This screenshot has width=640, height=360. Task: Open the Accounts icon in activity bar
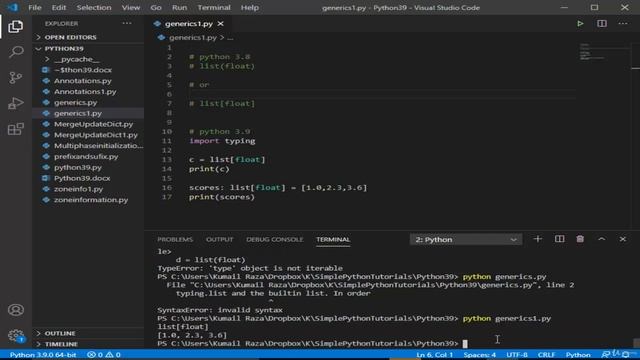point(16,310)
